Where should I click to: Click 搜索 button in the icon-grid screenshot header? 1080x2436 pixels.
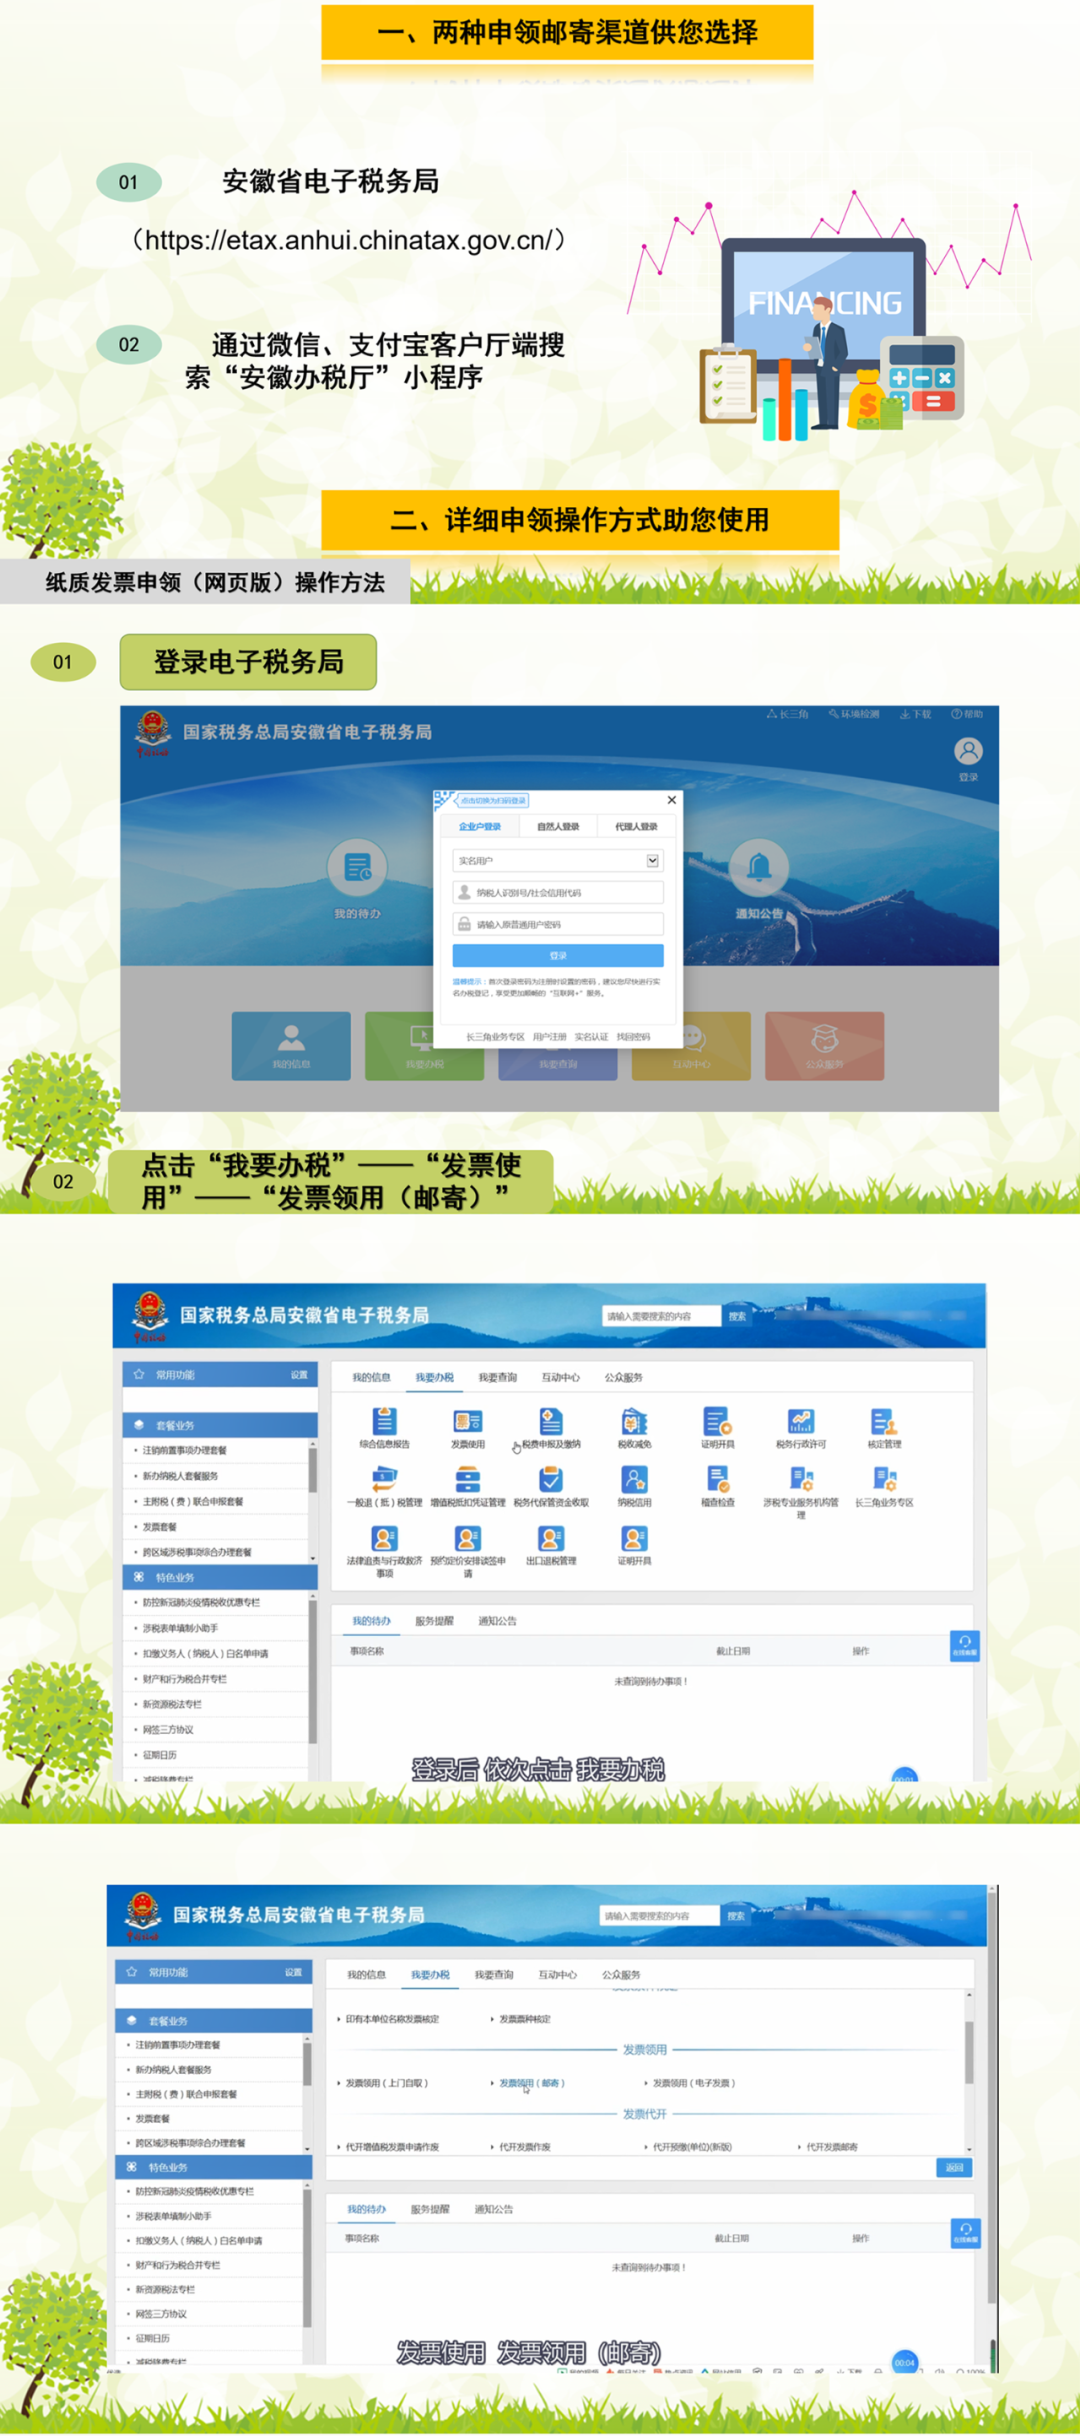tap(737, 1316)
